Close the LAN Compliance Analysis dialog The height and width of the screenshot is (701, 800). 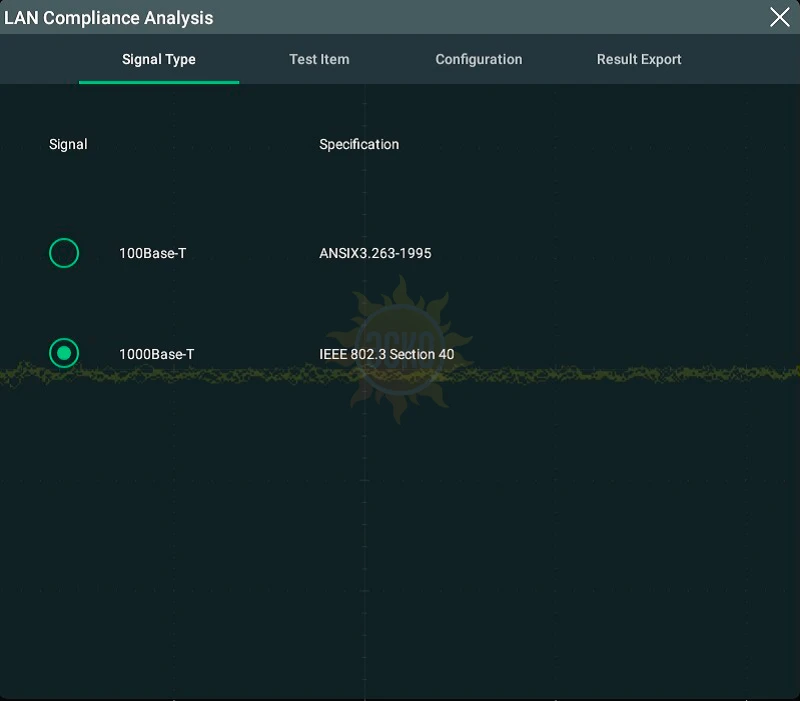coord(779,17)
